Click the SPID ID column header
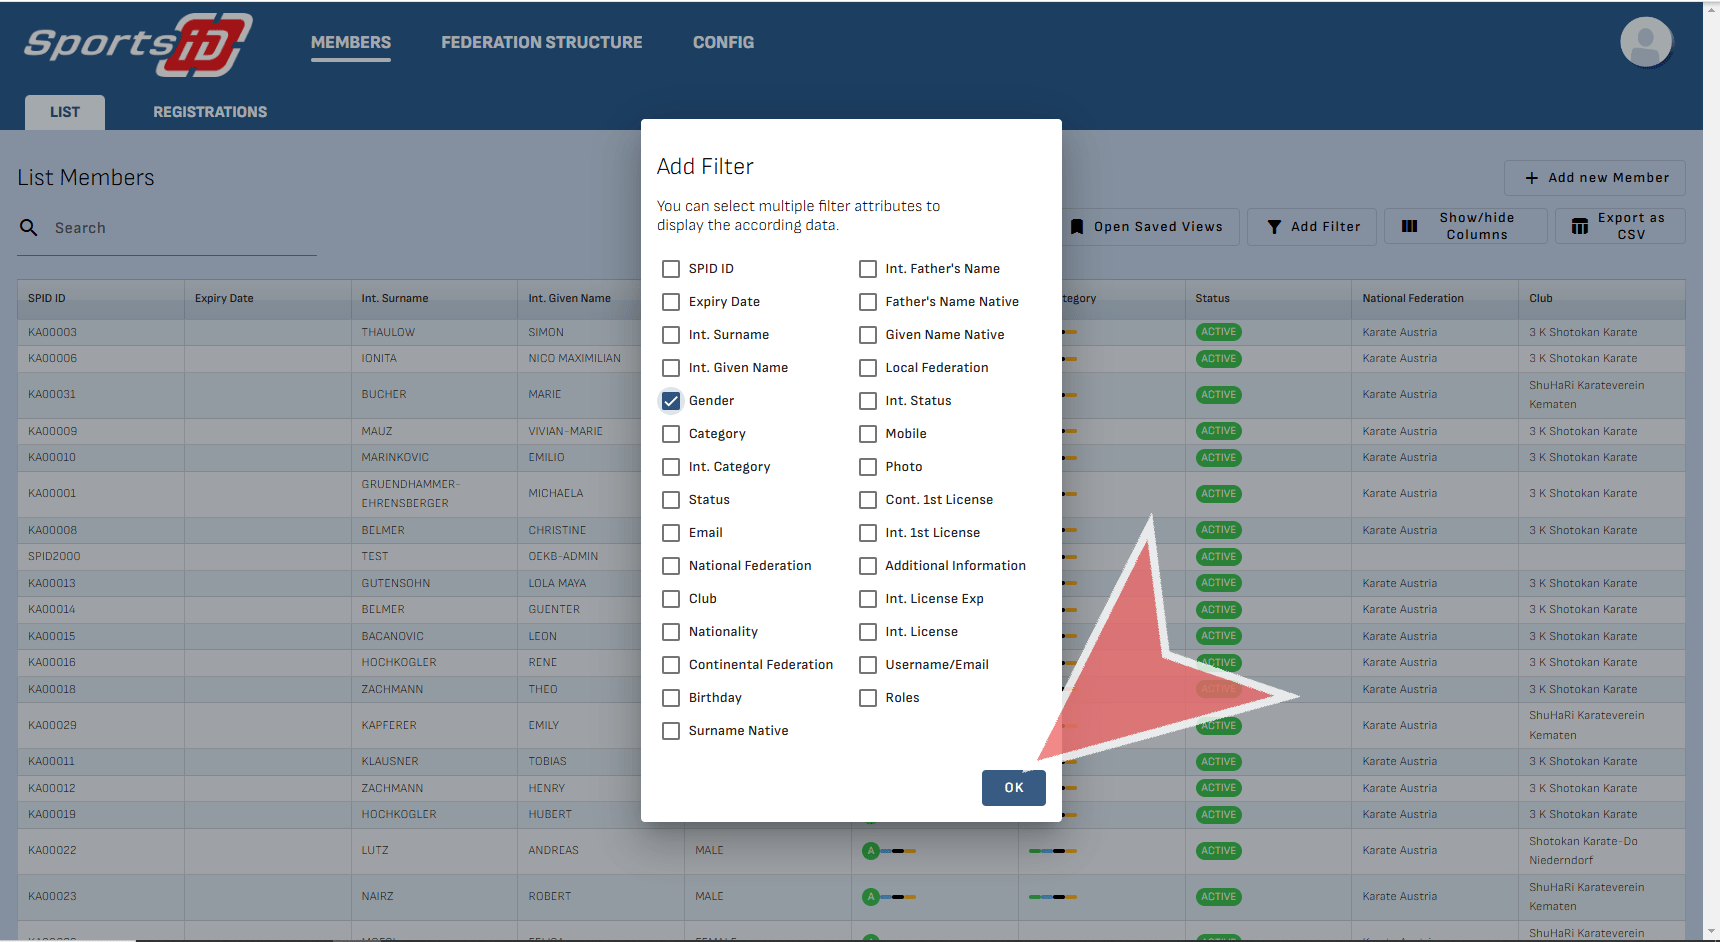Screen dimensions: 1721x942 pyautogui.click(x=47, y=299)
